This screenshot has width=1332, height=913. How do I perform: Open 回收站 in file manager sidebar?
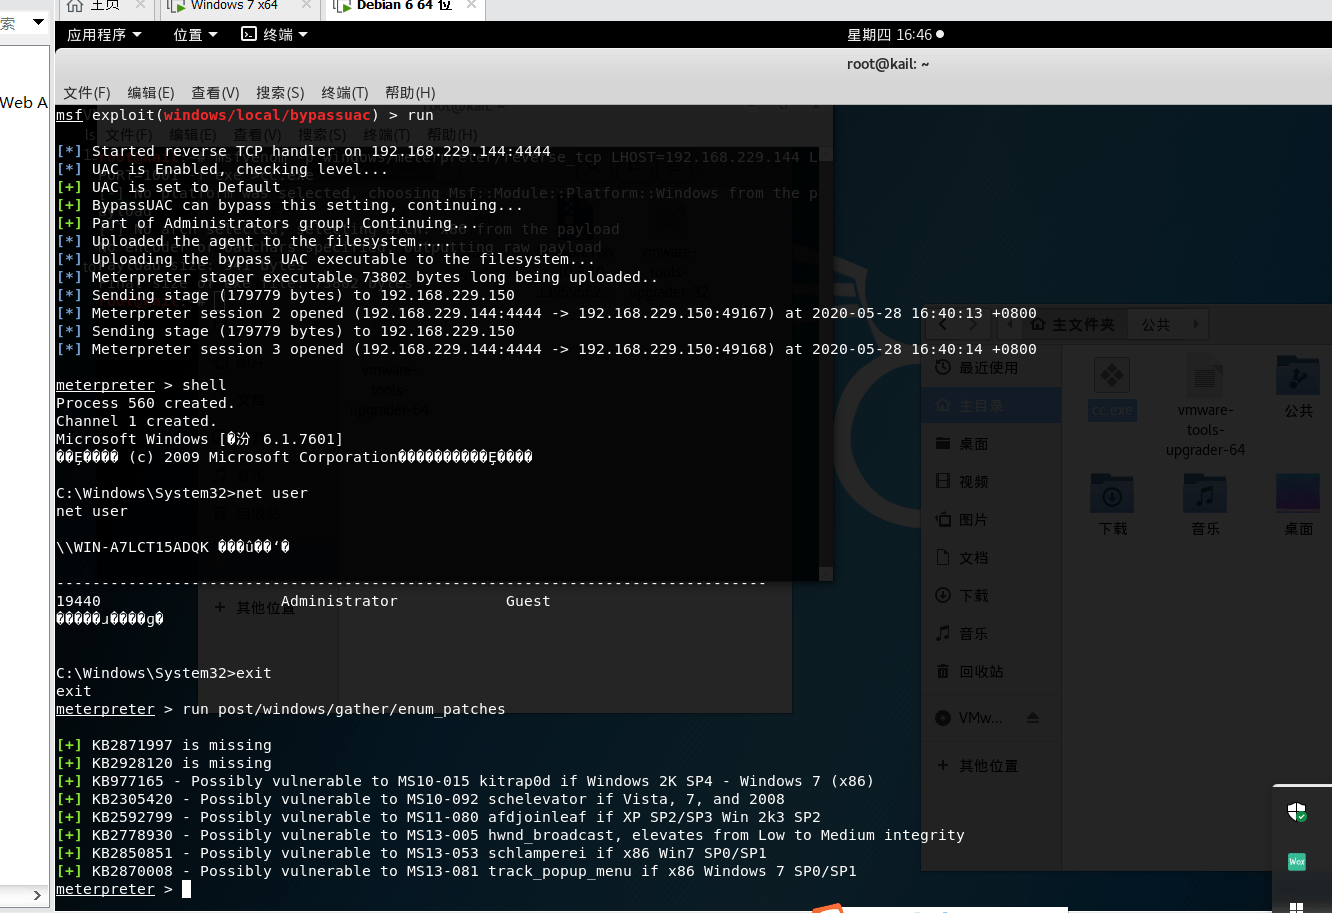click(990, 672)
